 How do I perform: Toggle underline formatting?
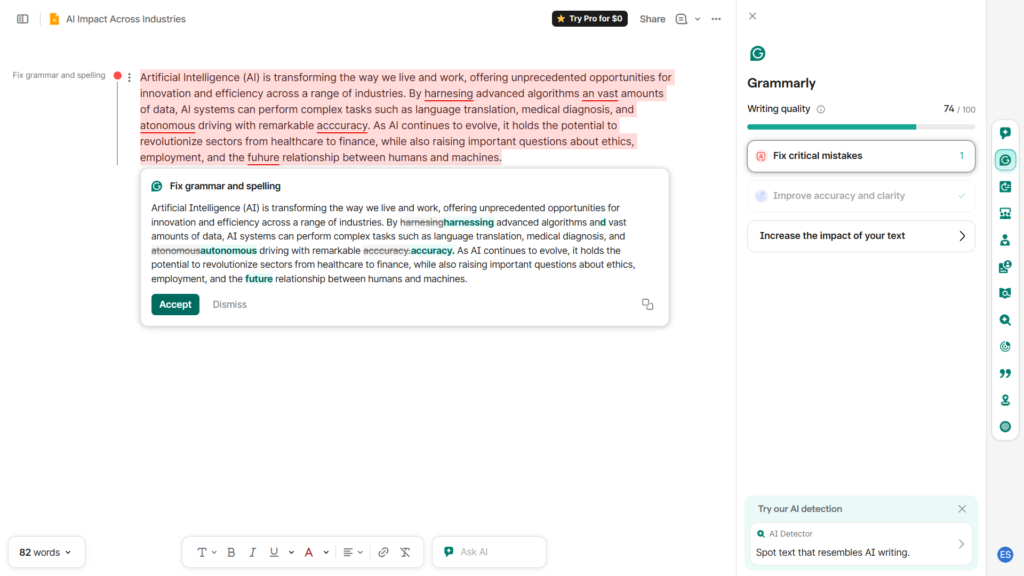click(x=274, y=552)
